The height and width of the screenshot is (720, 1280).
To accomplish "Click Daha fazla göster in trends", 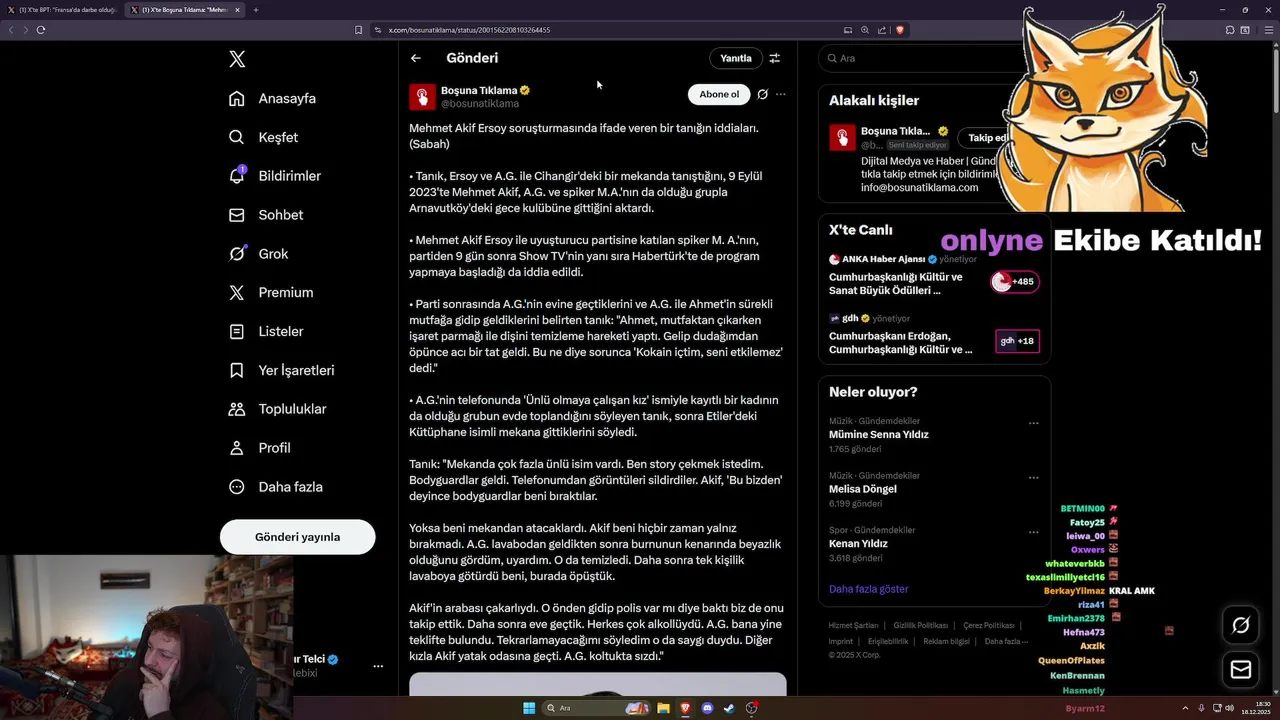I will tap(869, 589).
